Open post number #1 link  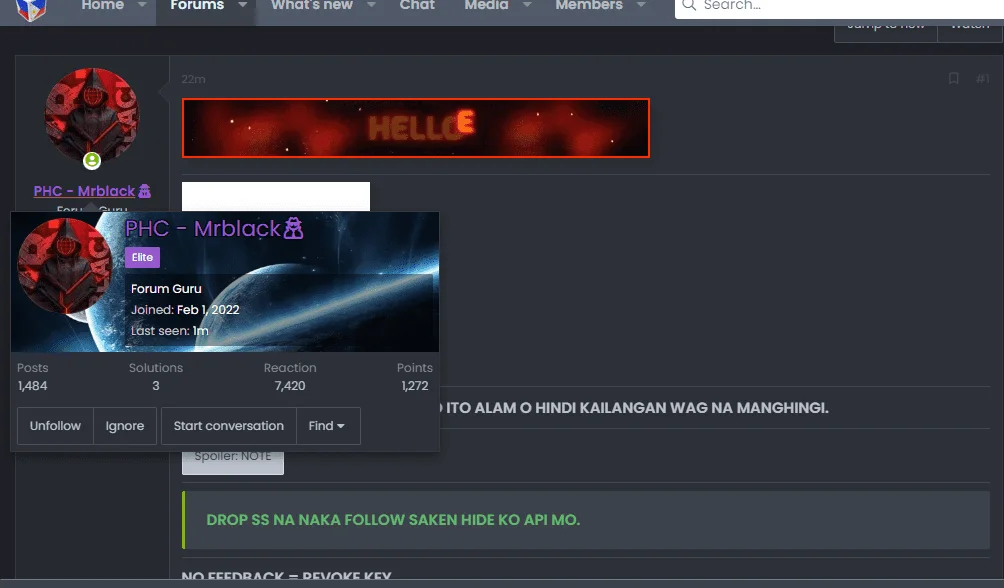pyautogui.click(x=982, y=79)
